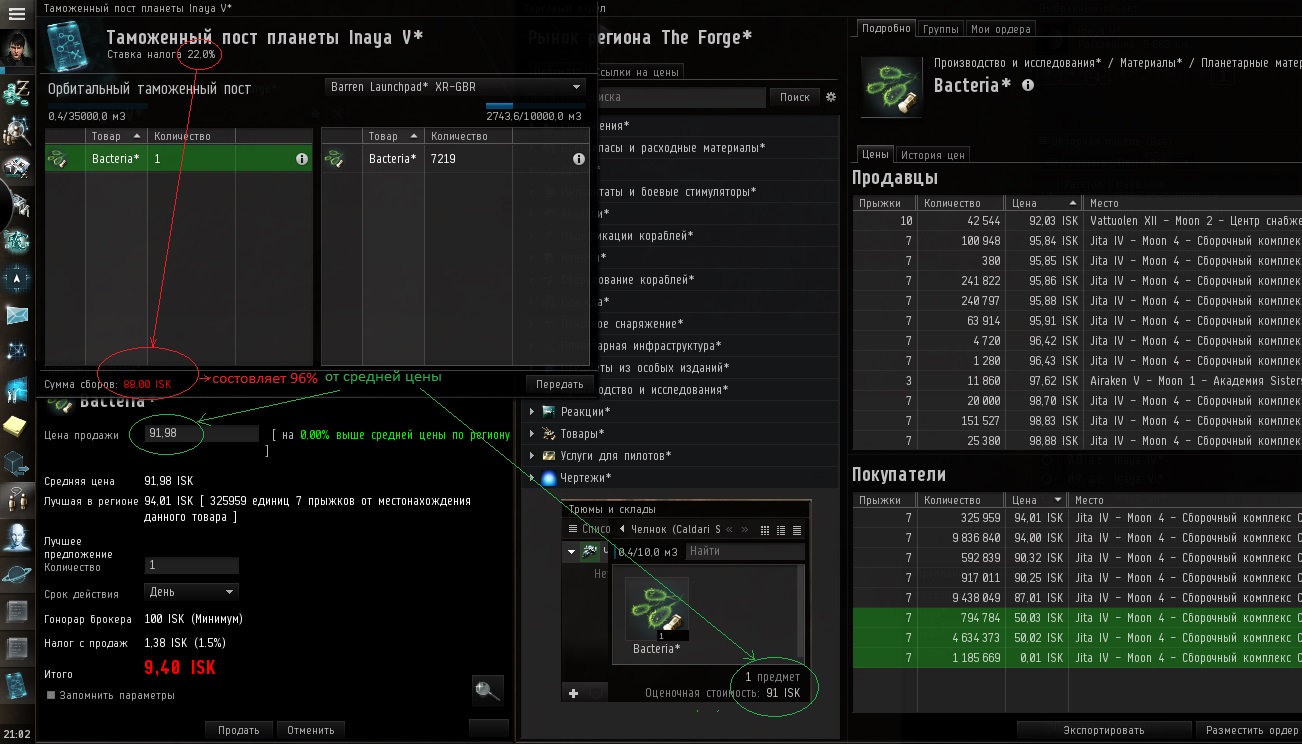Viewport: 1302px width, 744px height.
Task: Open the agent face icon in Neocom
Action: [17, 538]
